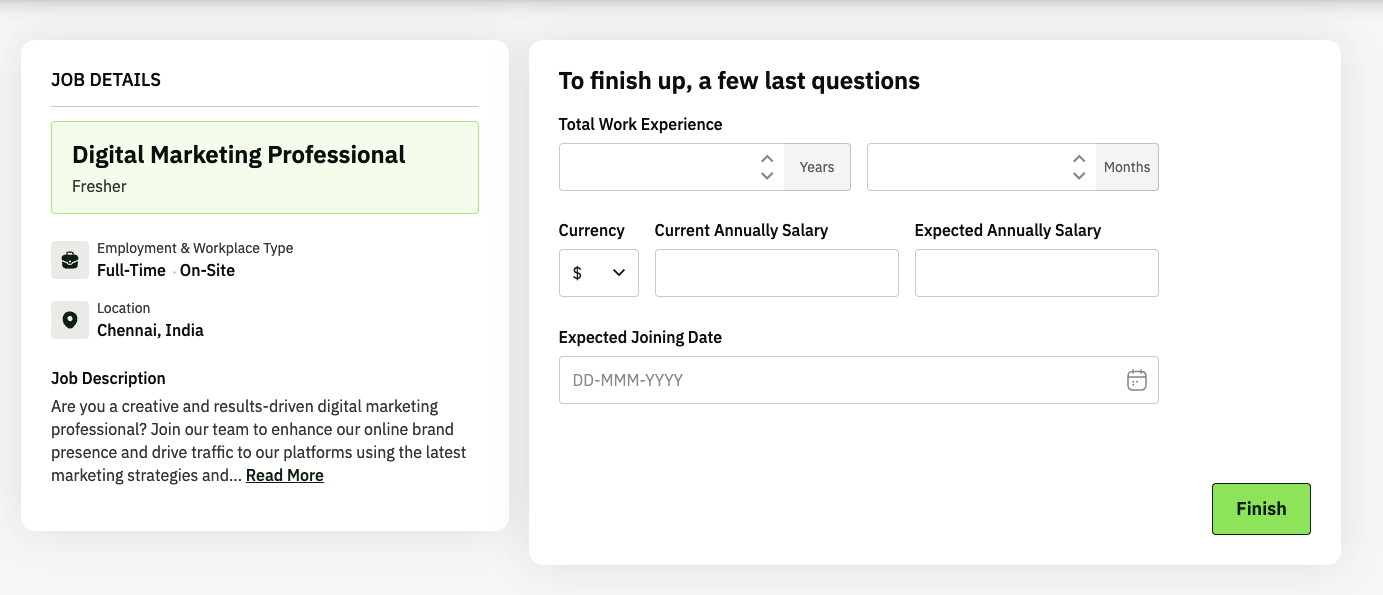Screen dimensions: 1383x595
Task: Open the calendar date picker icon
Action: [x=1136, y=380]
